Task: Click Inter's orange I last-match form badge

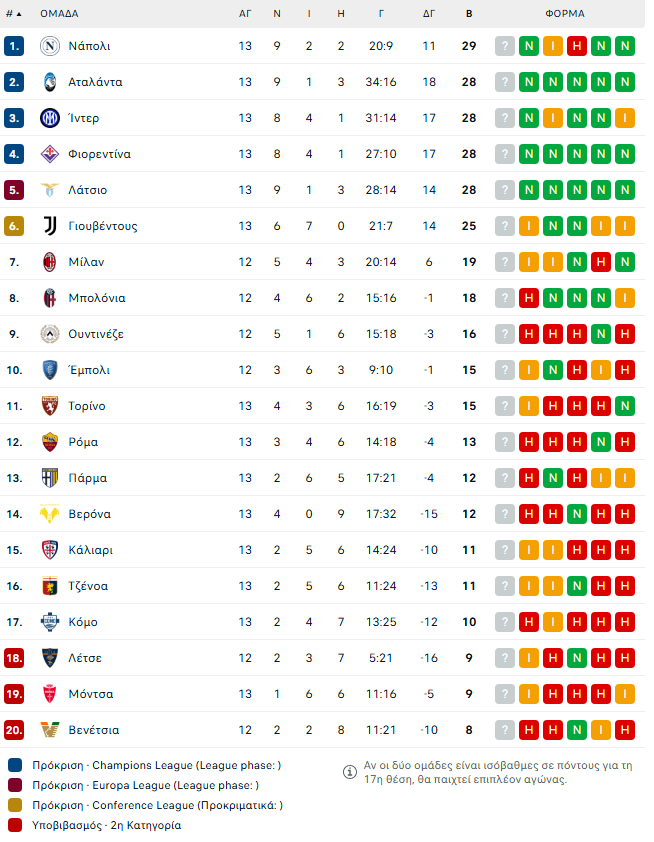Action: (x=625, y=118)
